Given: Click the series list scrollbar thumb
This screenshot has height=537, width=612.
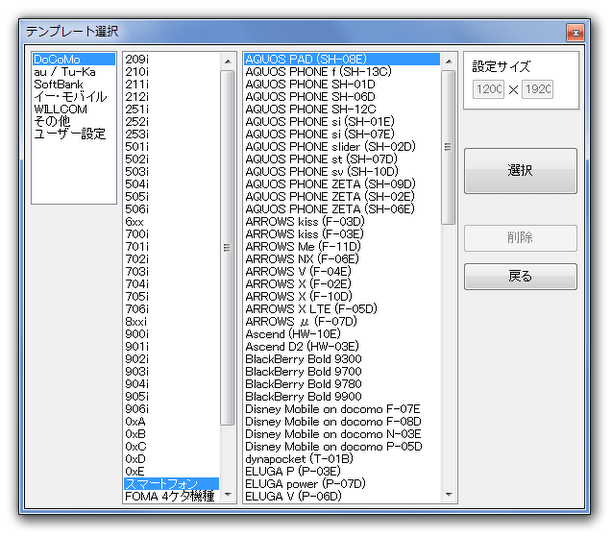Looking at the screenshot, I should pyautogui.click(x=227, y=247).
